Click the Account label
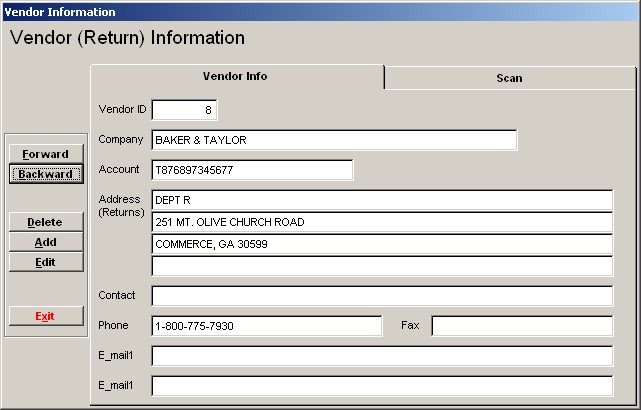 coord(119,169)
